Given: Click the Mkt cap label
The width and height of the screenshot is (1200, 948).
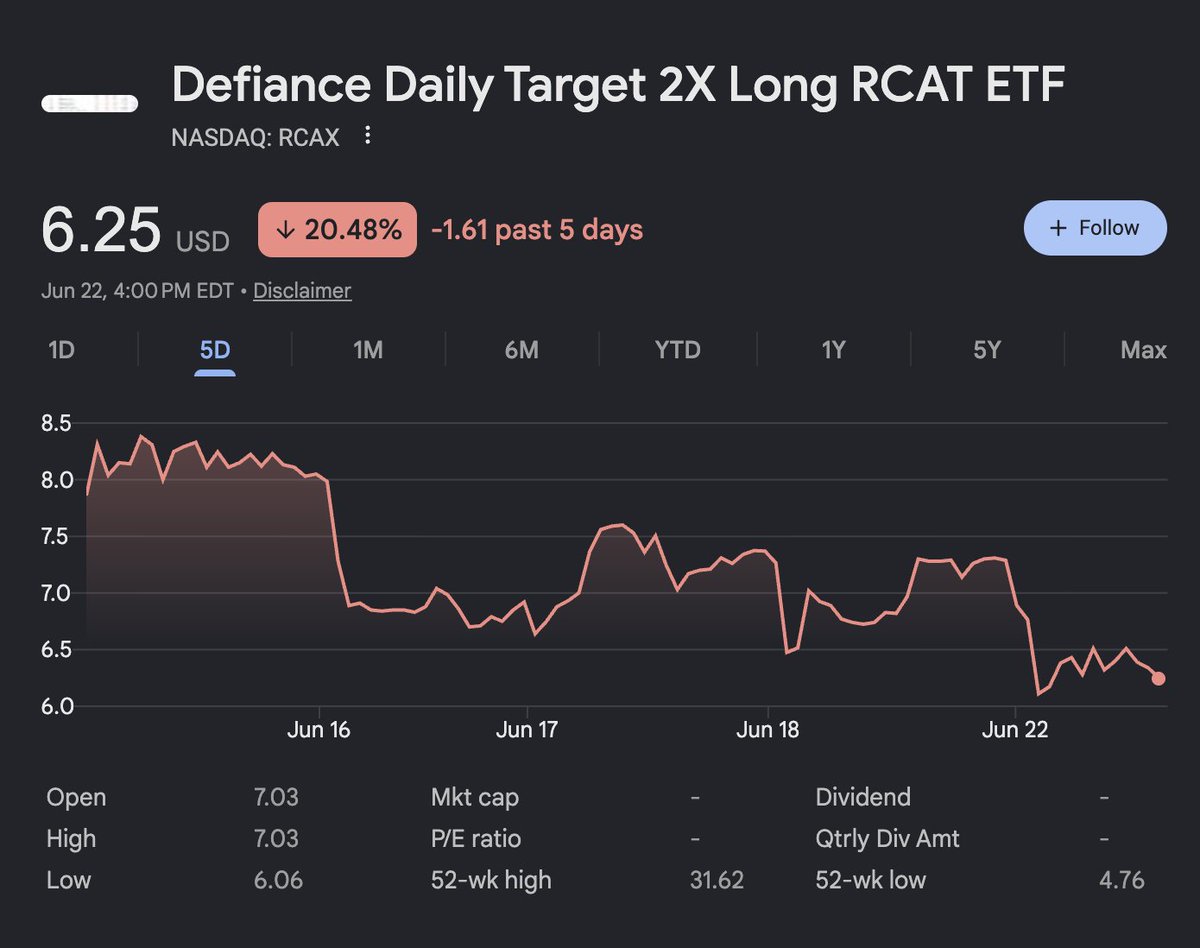Looking at the screenshot, I should 475,798.
